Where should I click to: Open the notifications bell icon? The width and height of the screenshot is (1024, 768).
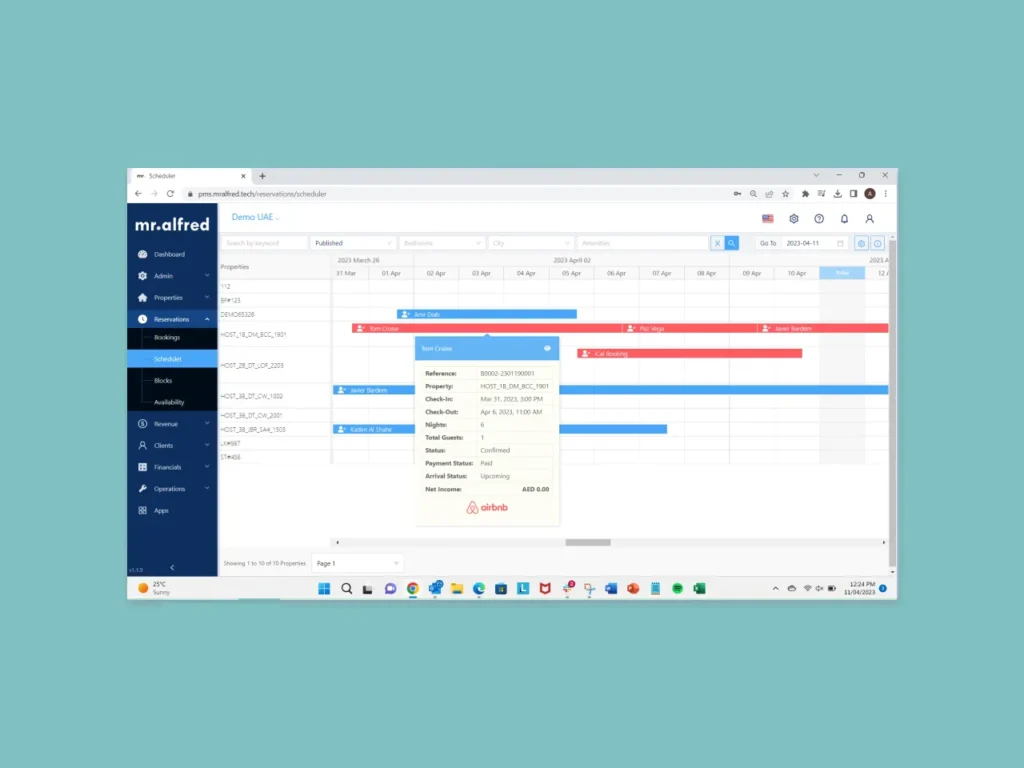[x=844, y=218]
